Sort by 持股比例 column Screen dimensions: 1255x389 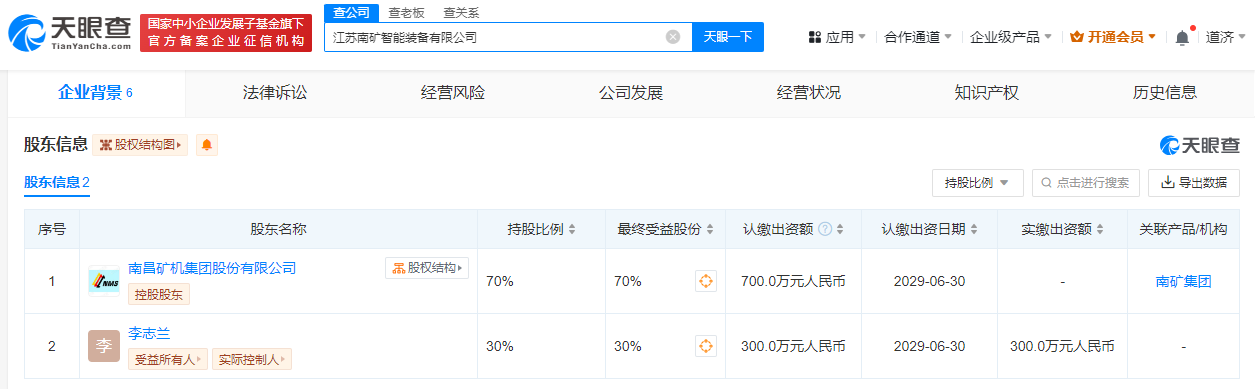click(x=572, y=229)
